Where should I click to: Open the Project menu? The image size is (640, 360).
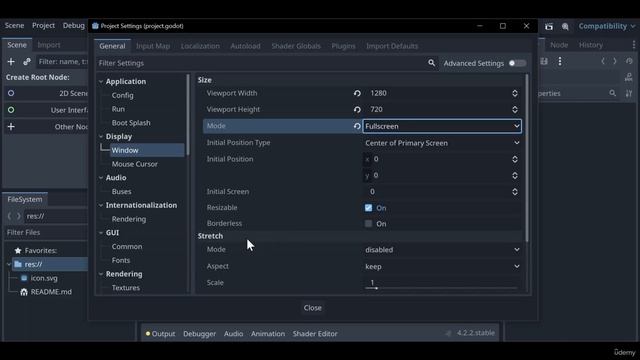click(43, 25)
